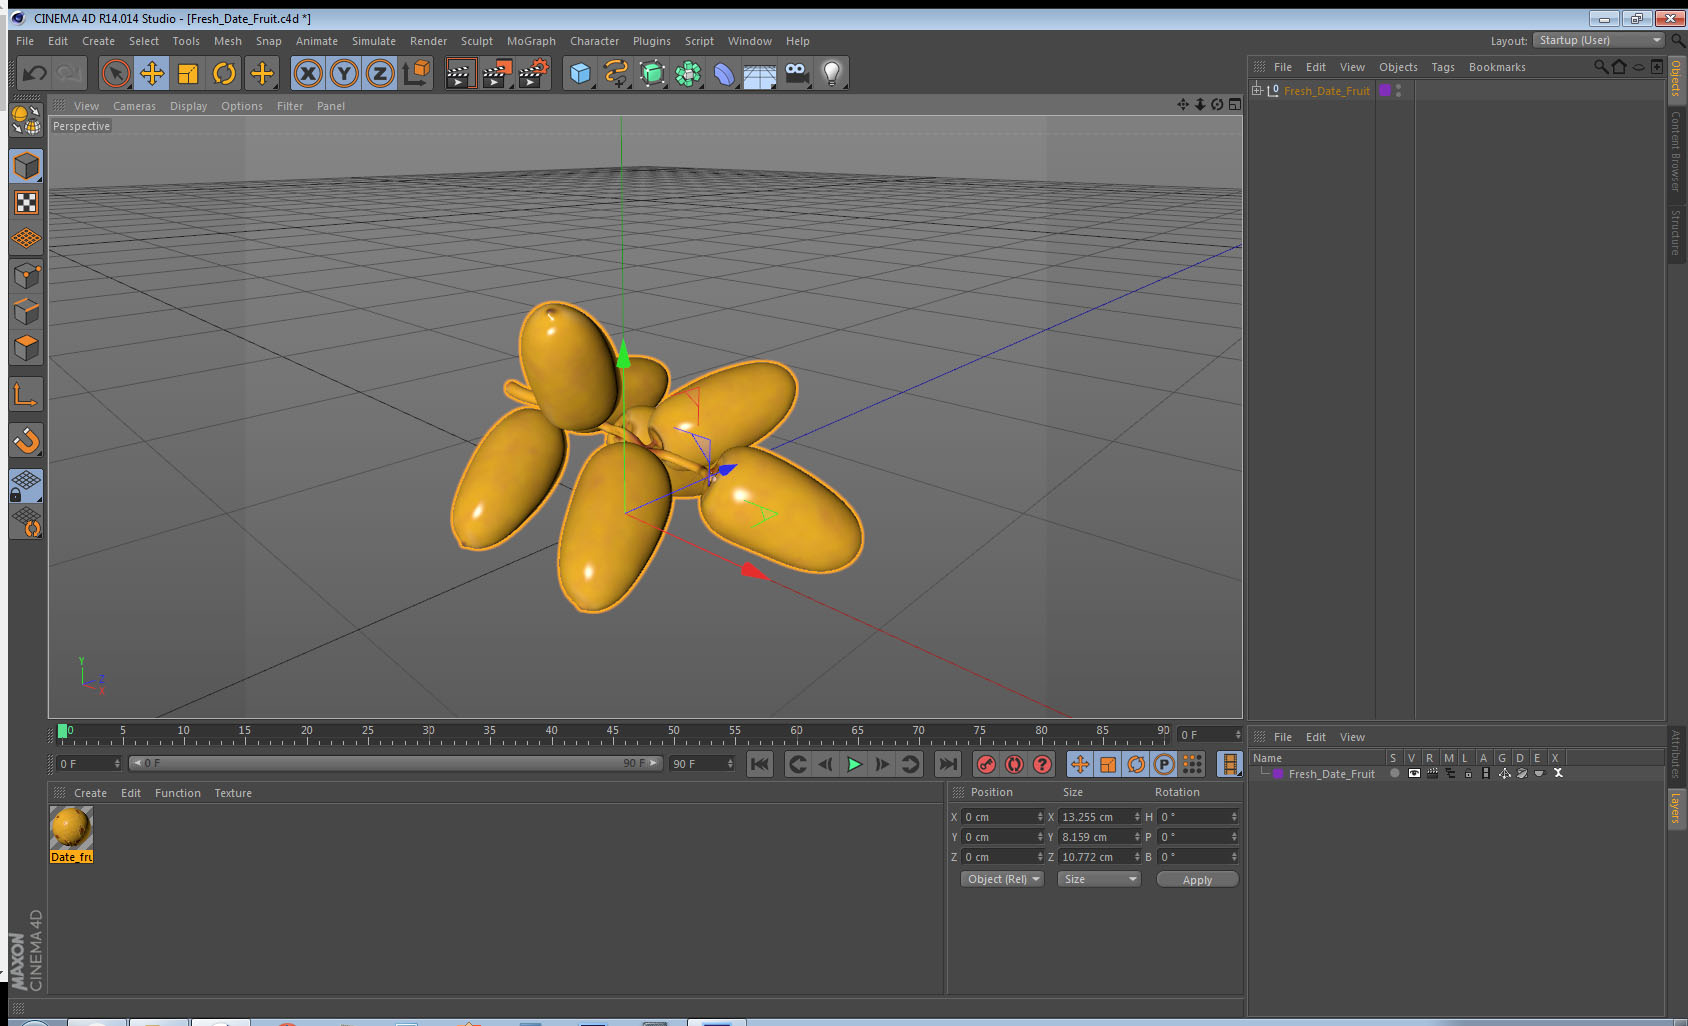The height and width of the screenshot is (1026, 1688).
Task: Open the spline pen tools
Action: pos(616,73)
